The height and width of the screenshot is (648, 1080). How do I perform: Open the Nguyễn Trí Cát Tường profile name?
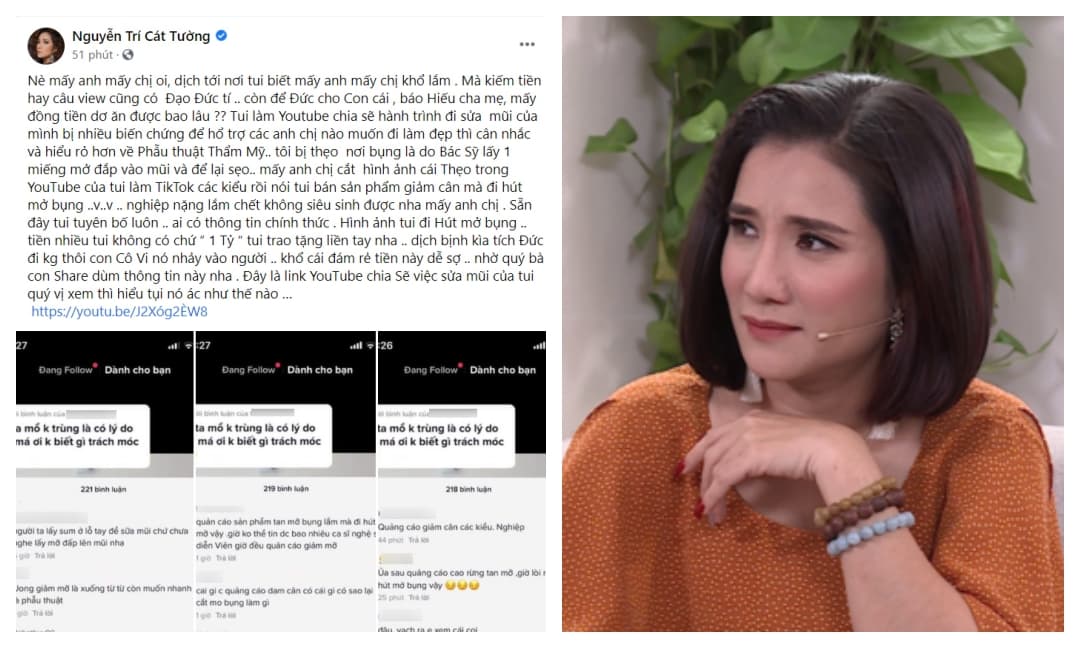[x=141, y=36]
